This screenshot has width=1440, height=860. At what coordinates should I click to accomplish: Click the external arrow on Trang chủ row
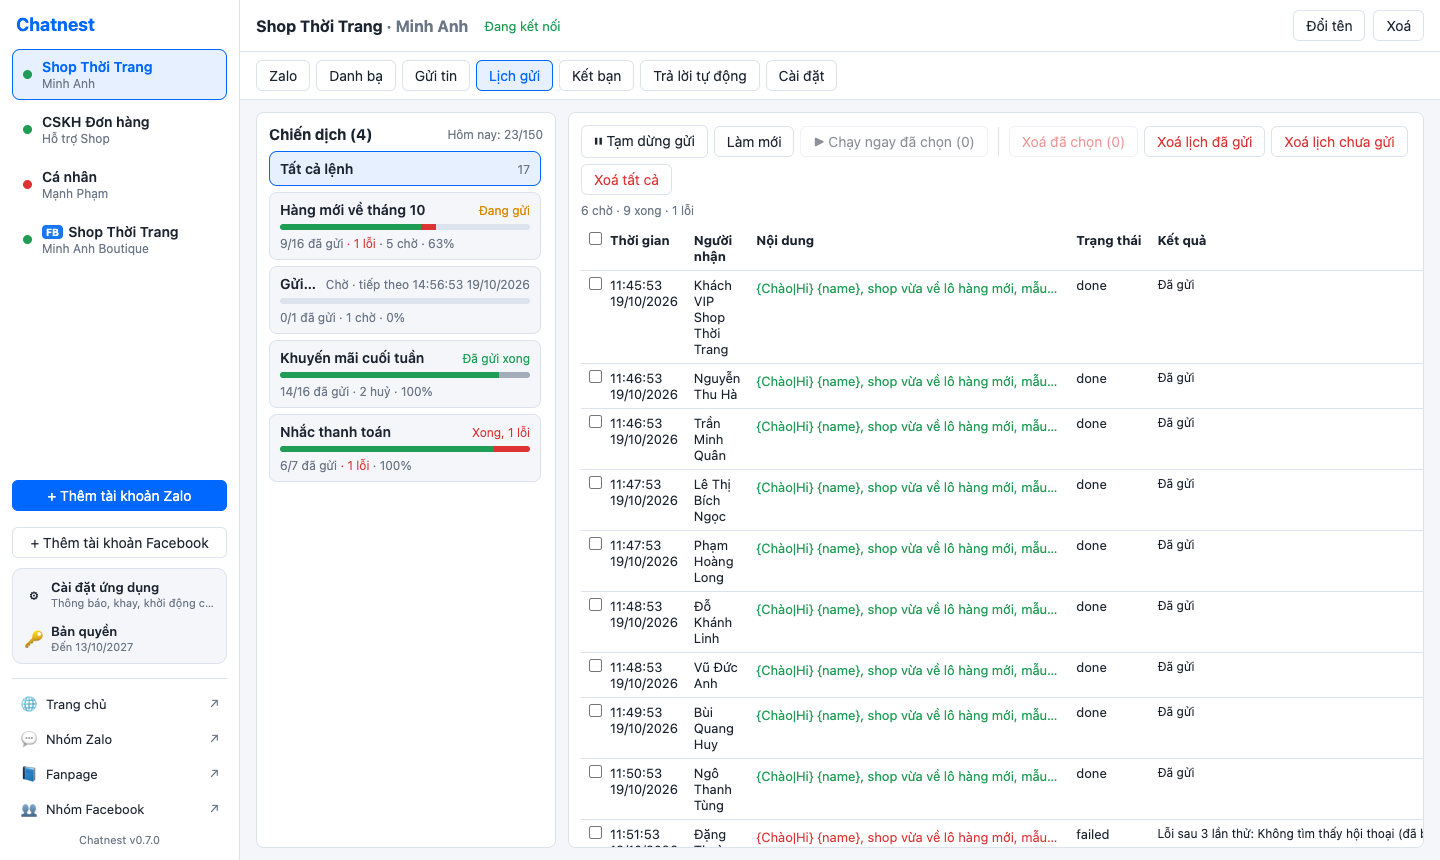pos(214,704)
